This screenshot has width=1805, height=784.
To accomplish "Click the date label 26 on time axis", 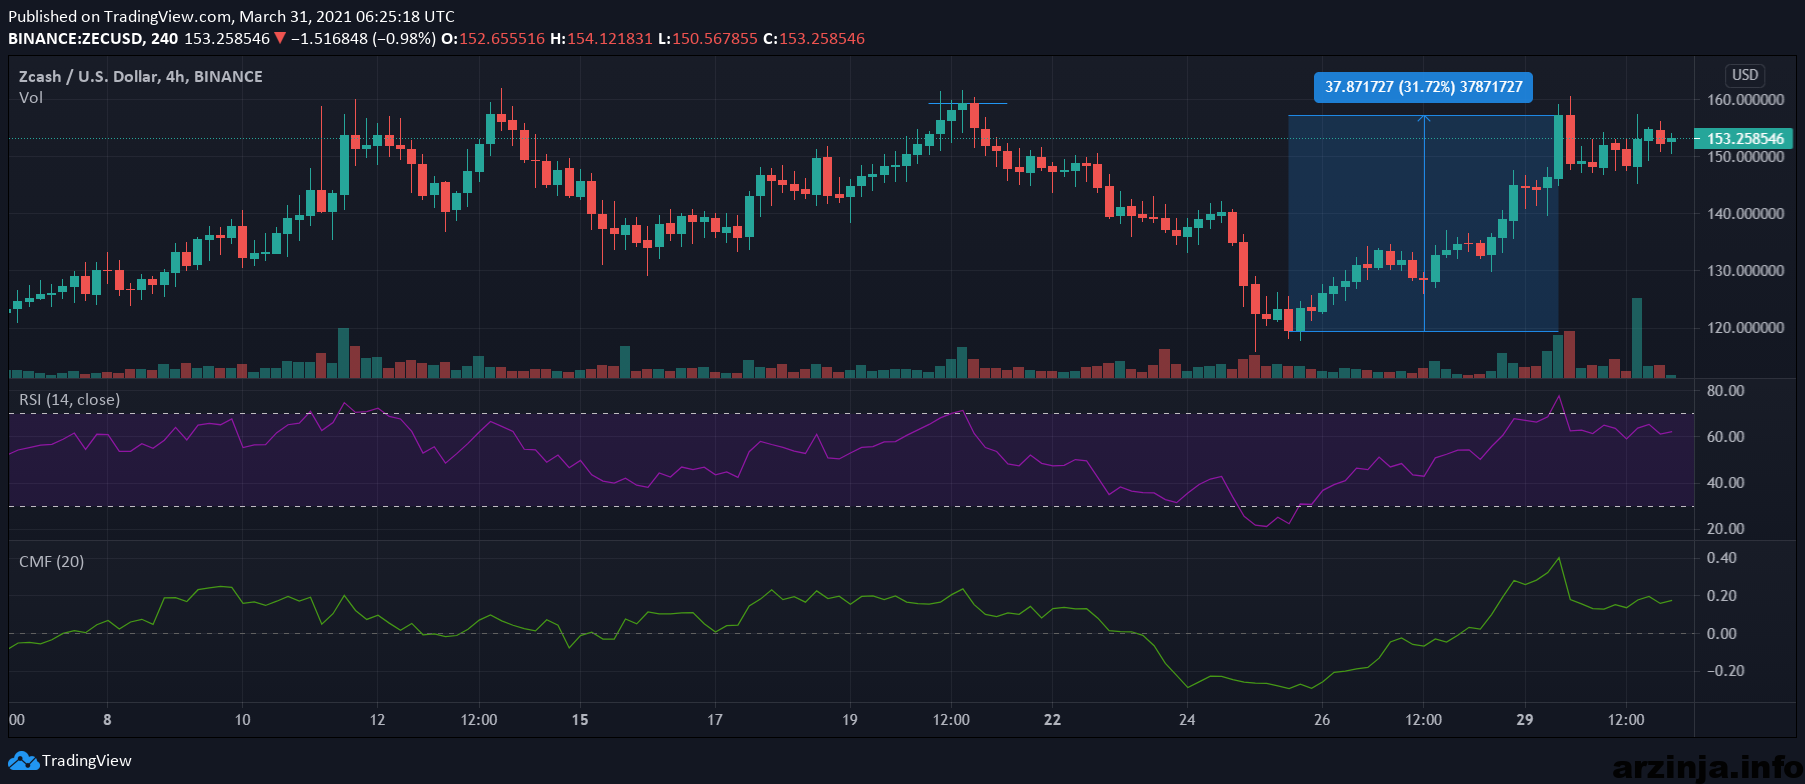I will pyautogui.click(x=1322, y=720).
